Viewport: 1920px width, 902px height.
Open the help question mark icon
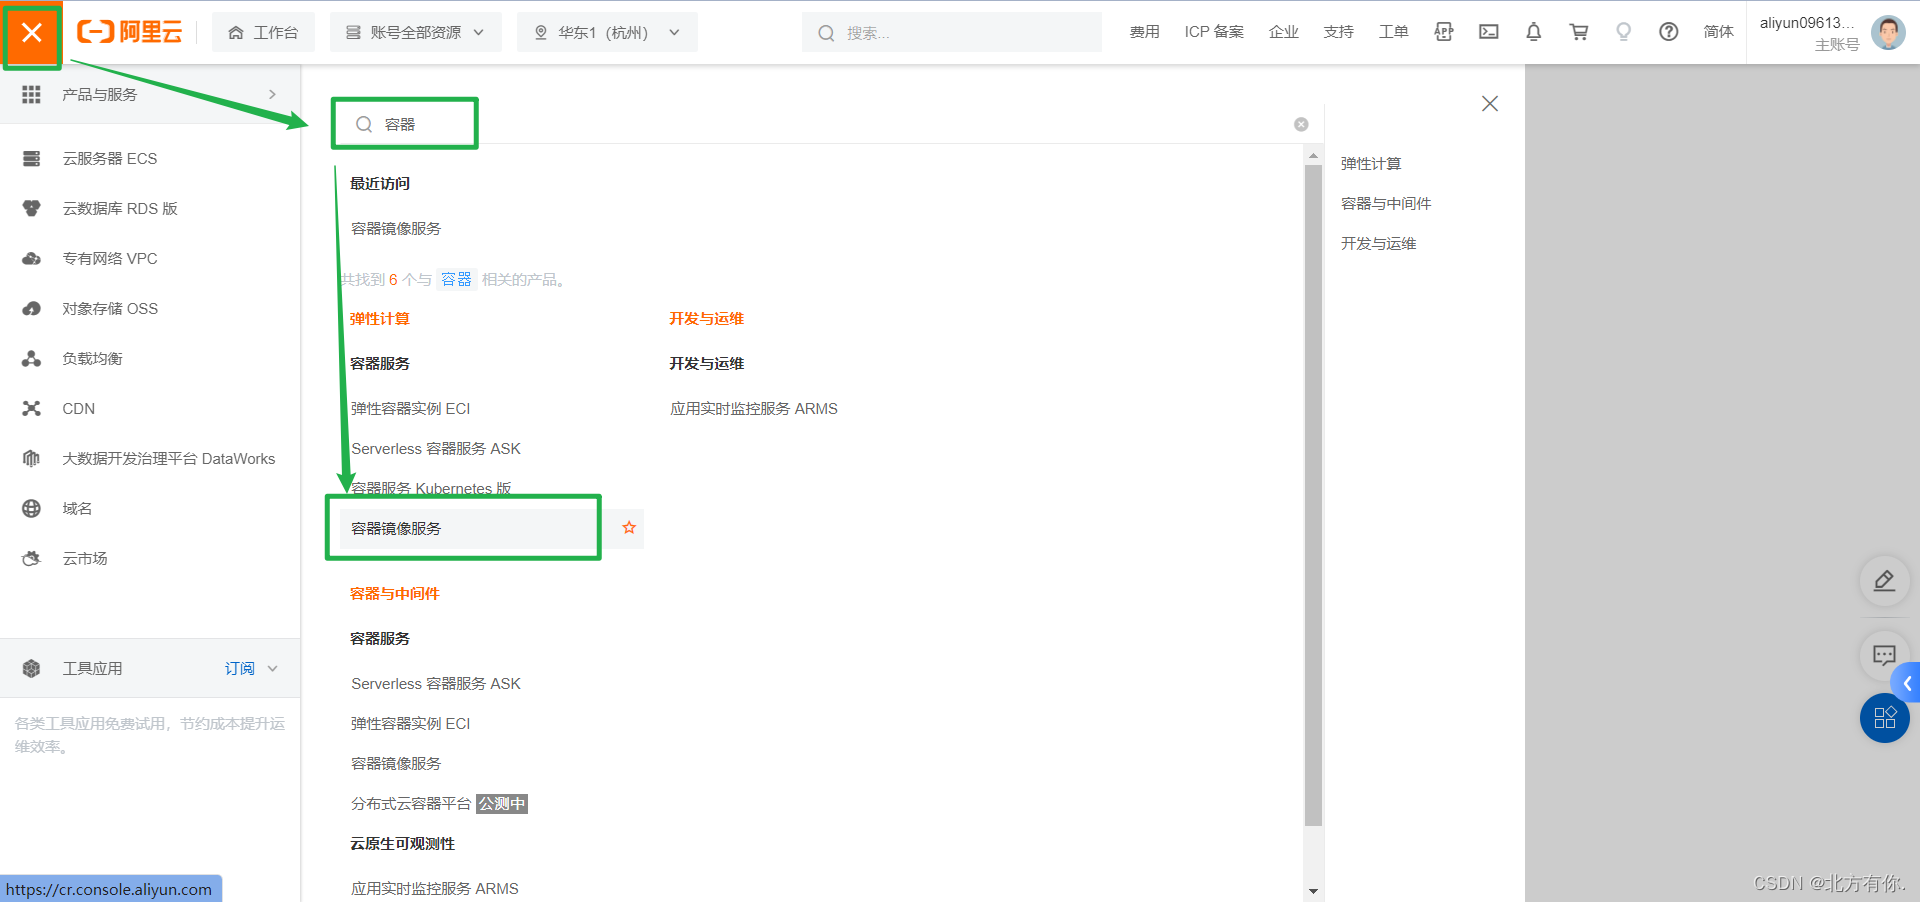pyautogui.click(x=1669, y=32)
